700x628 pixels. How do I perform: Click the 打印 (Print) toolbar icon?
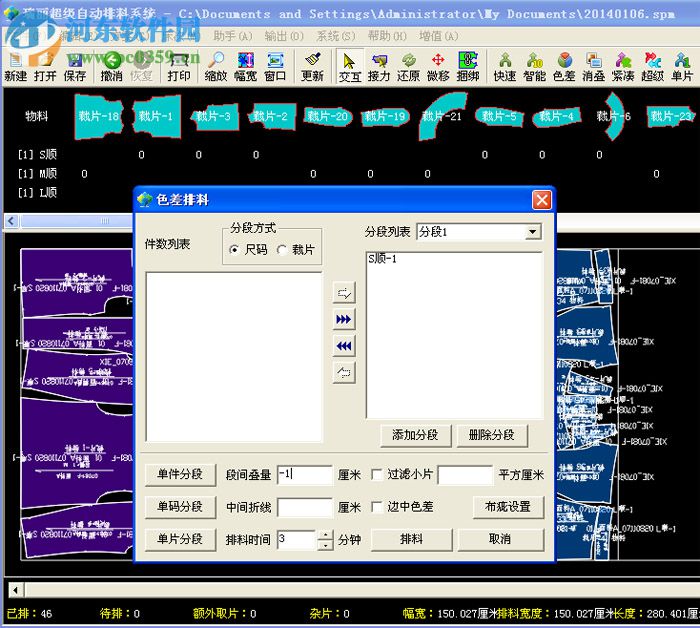point(179,67)
